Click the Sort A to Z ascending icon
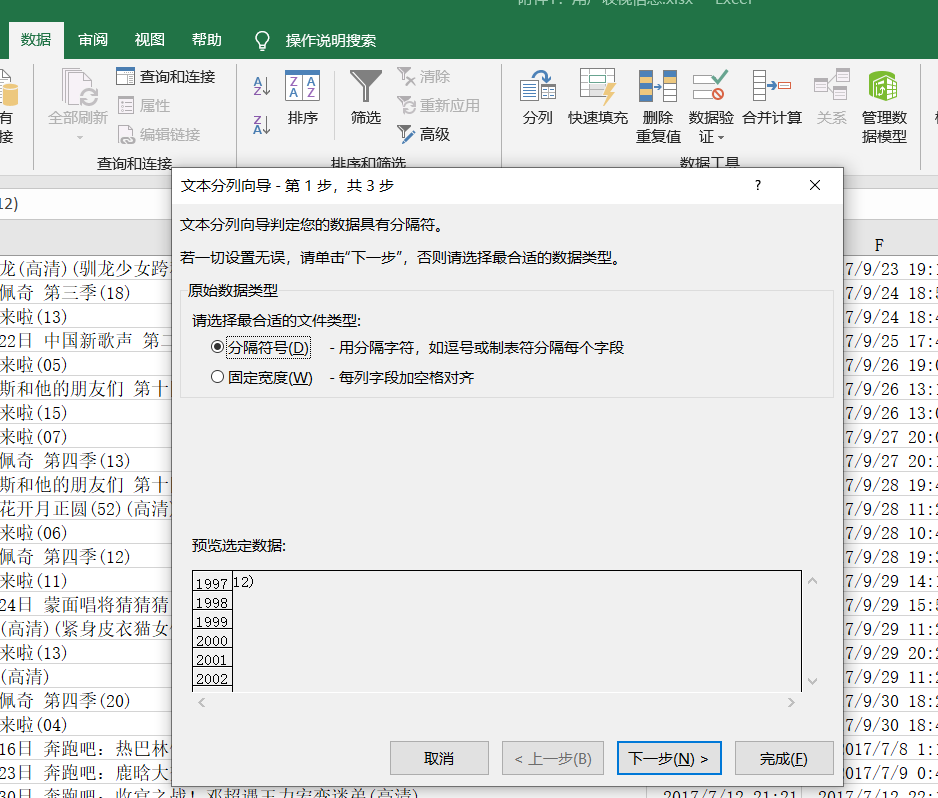Viewport: 938px width, 798px height. coord(261,86)
